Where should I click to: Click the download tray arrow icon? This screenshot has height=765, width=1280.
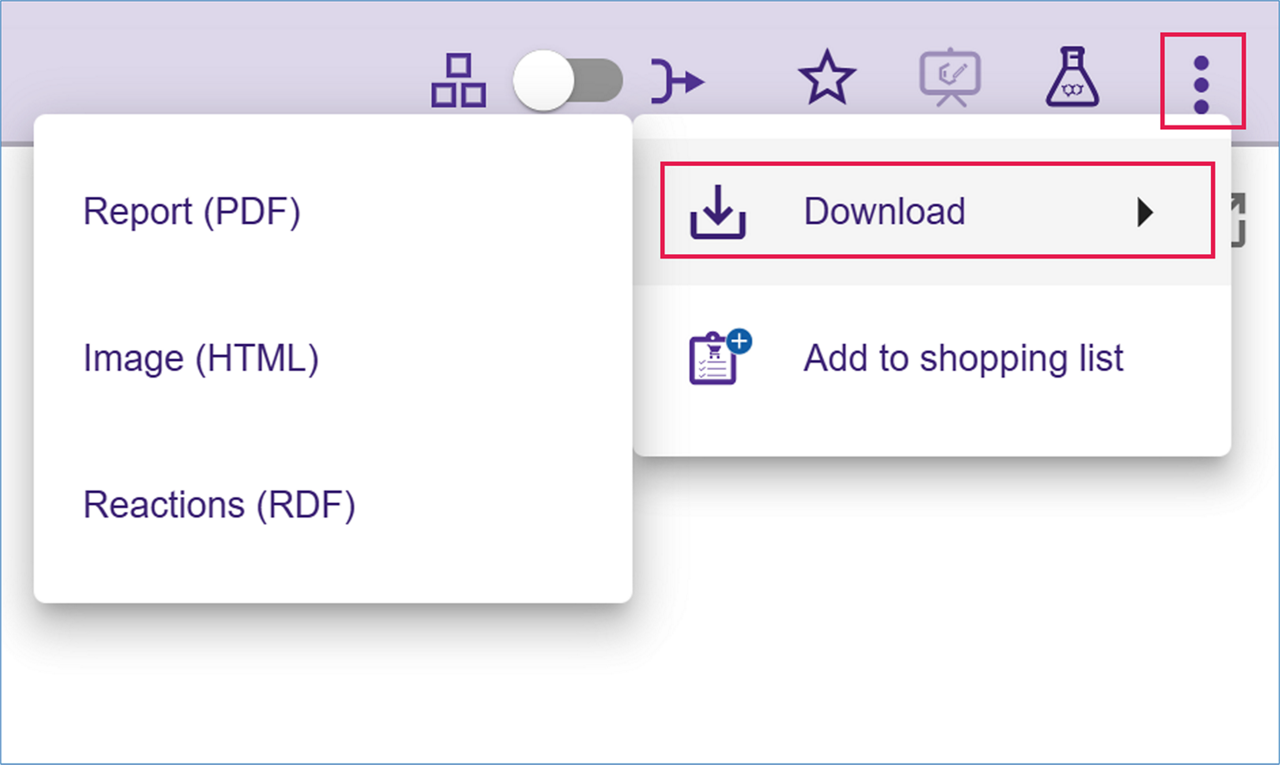717,212
